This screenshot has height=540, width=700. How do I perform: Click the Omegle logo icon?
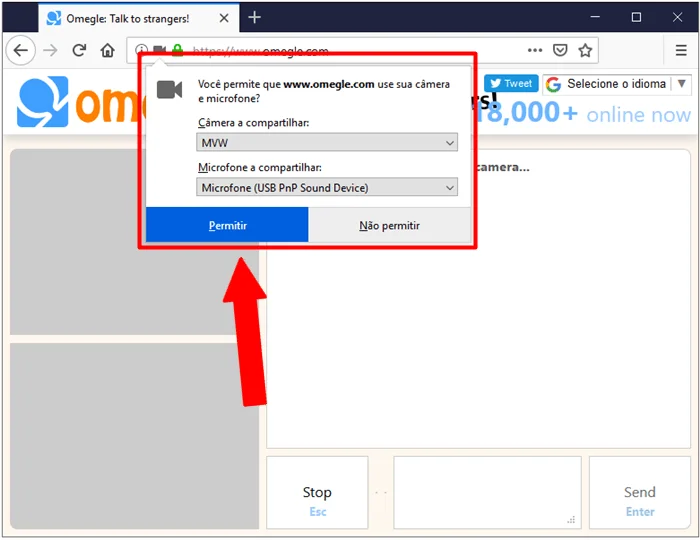pyautogui.click(x=43, y=102)
